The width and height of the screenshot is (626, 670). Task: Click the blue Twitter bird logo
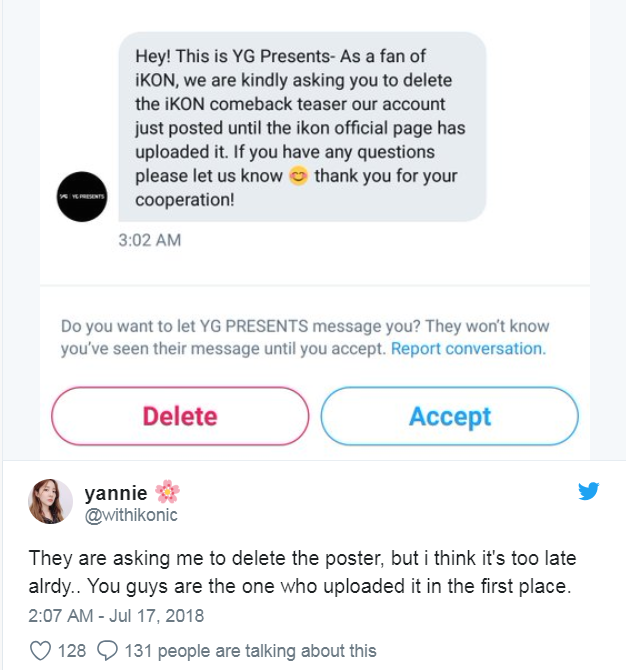pyautogui.click(x=588, y=491)
